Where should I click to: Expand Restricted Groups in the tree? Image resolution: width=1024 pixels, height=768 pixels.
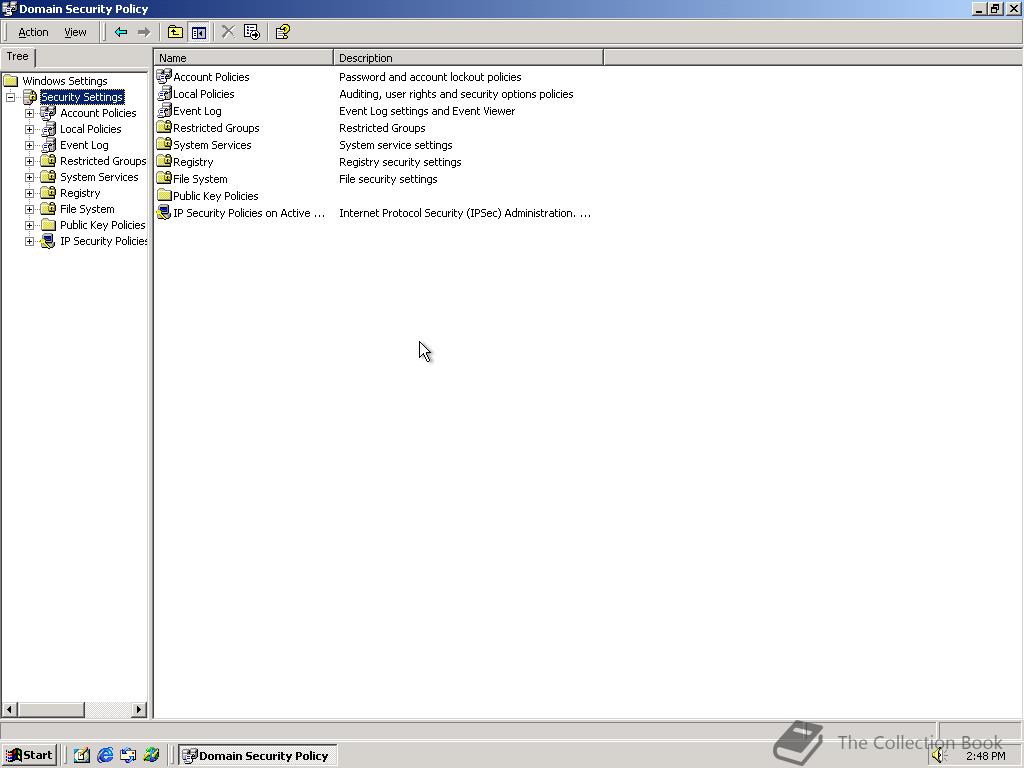pyautogui.click(x=29, y=161)
